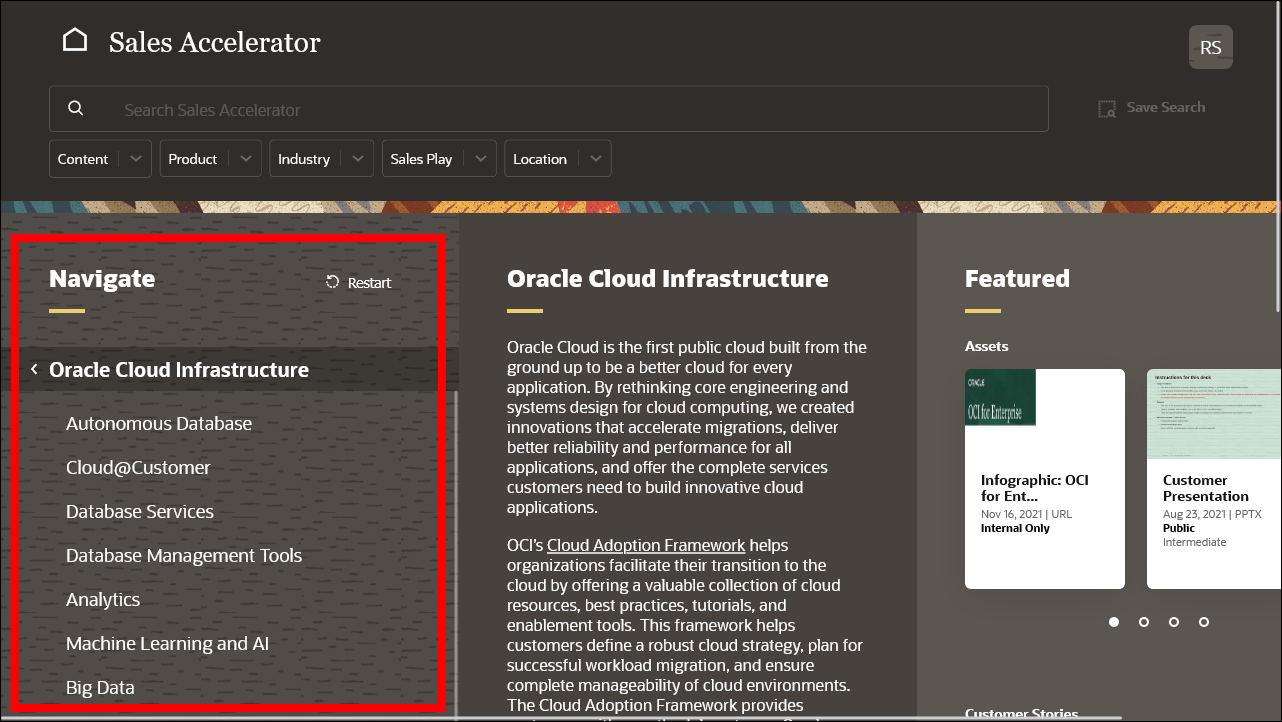1282x722 pixels.
Task: Click the Home icon in the header
Action: [75, 37]
